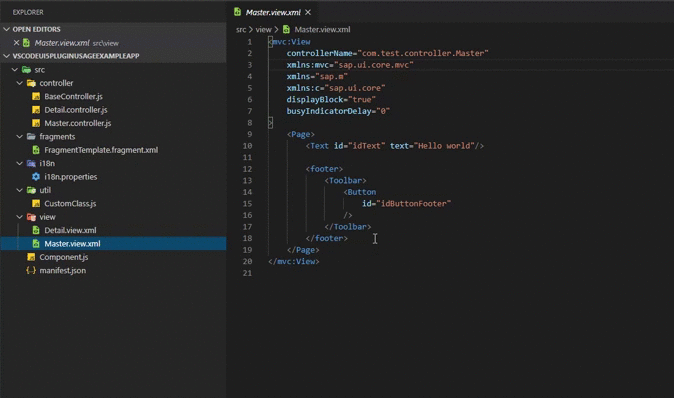The width and height of the screenshot is (674, 398).
Task: Click the Master.view.xml breadcrumb segment
Action: point(322,29)
